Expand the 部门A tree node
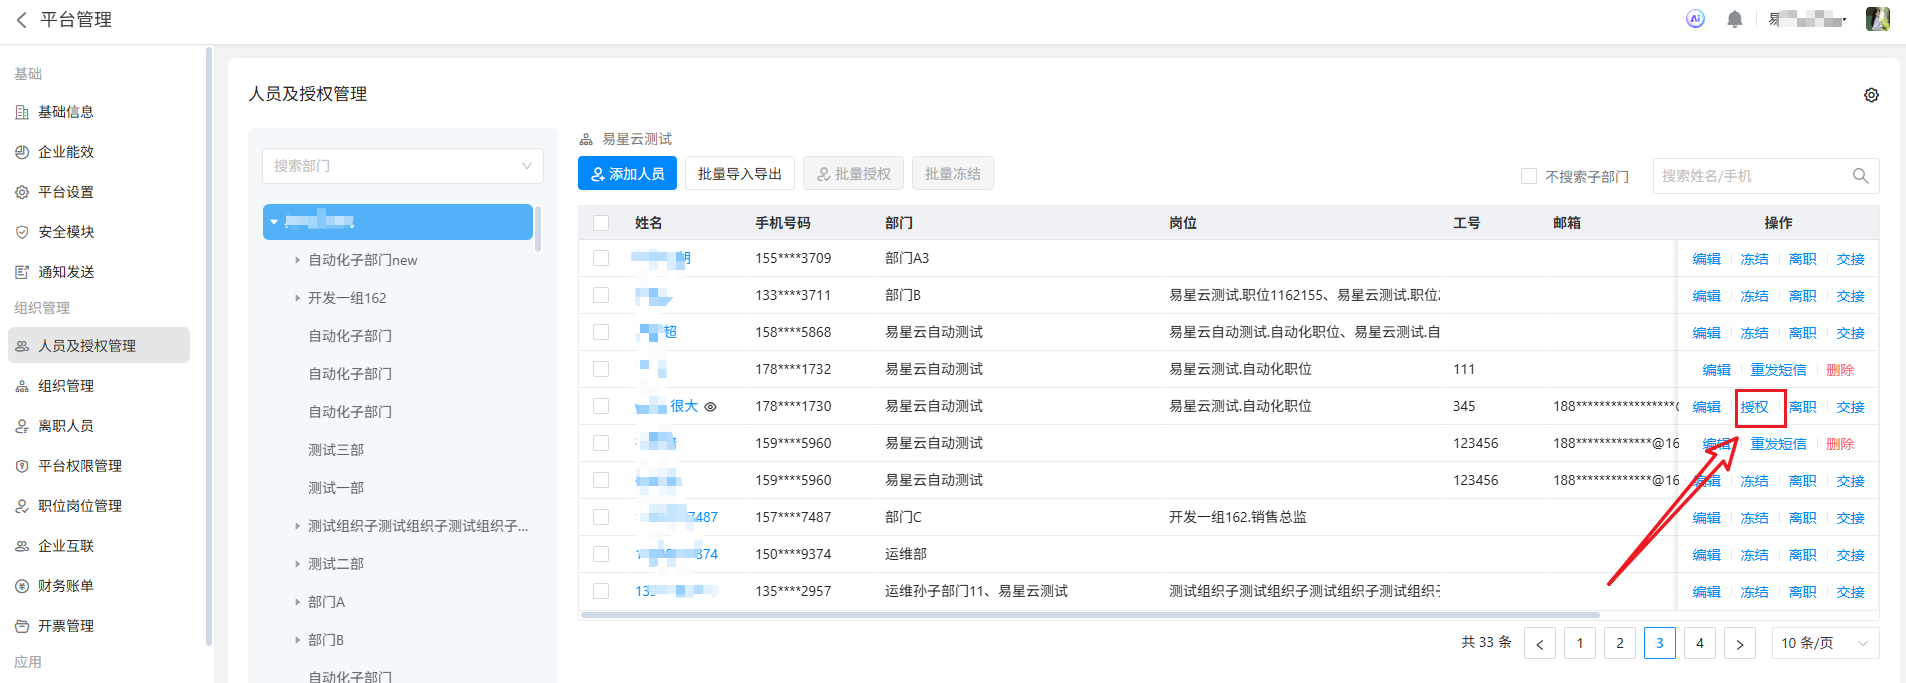The width and height of the screenshot is (1906, 683). [297, 602]
